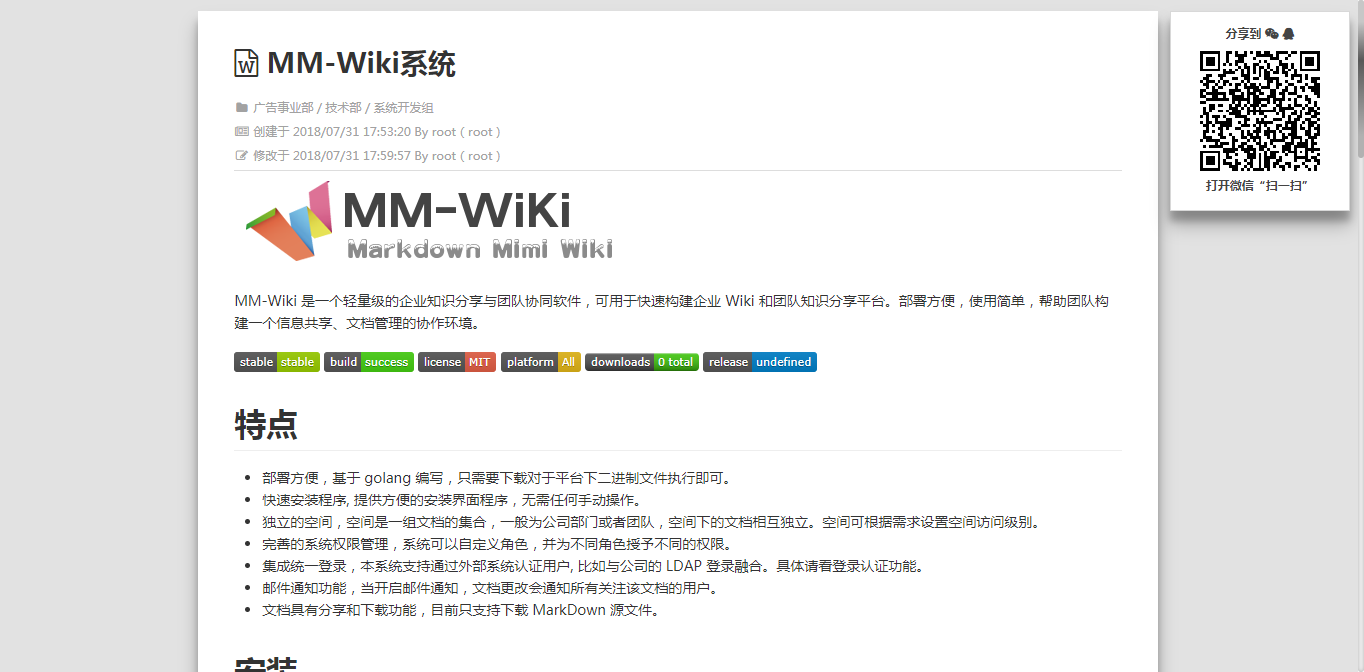Screen dimensions: 1364x672
Task: Click the 分享到 label
Action: pos(1242,33)
